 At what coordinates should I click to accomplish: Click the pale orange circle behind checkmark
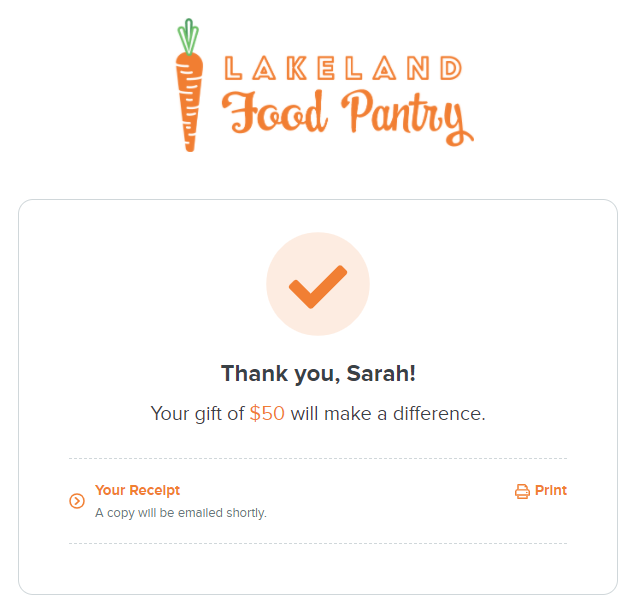[x=318, y=284]
